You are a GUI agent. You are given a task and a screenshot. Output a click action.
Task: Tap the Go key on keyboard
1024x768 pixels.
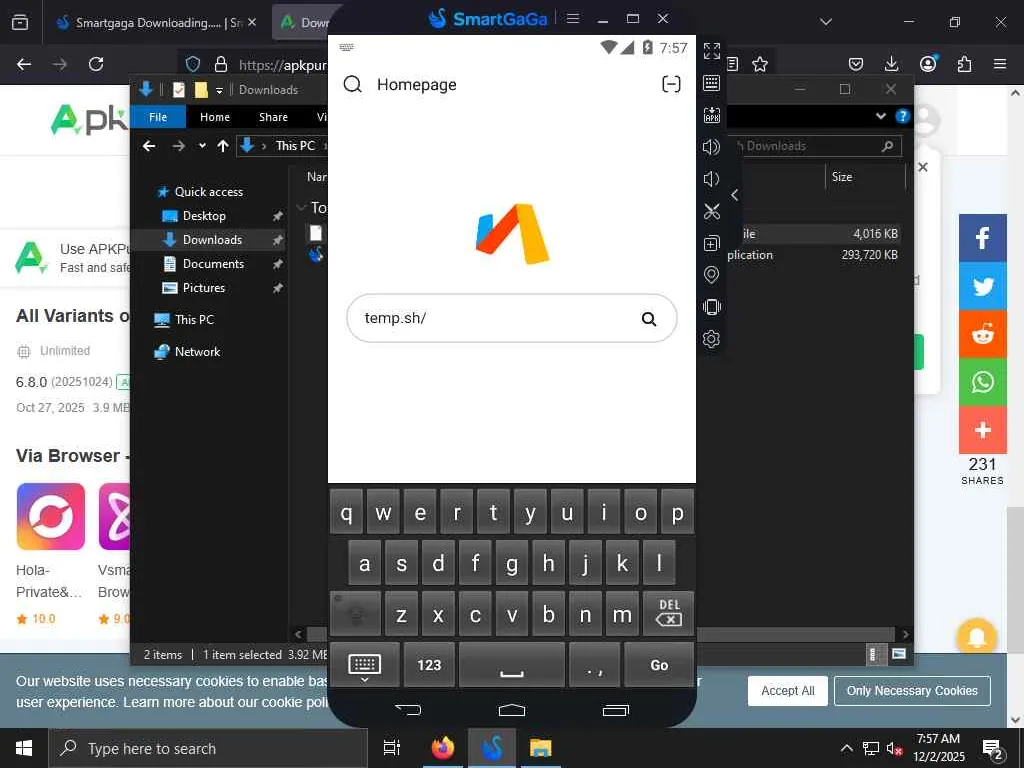click(659, 665)
